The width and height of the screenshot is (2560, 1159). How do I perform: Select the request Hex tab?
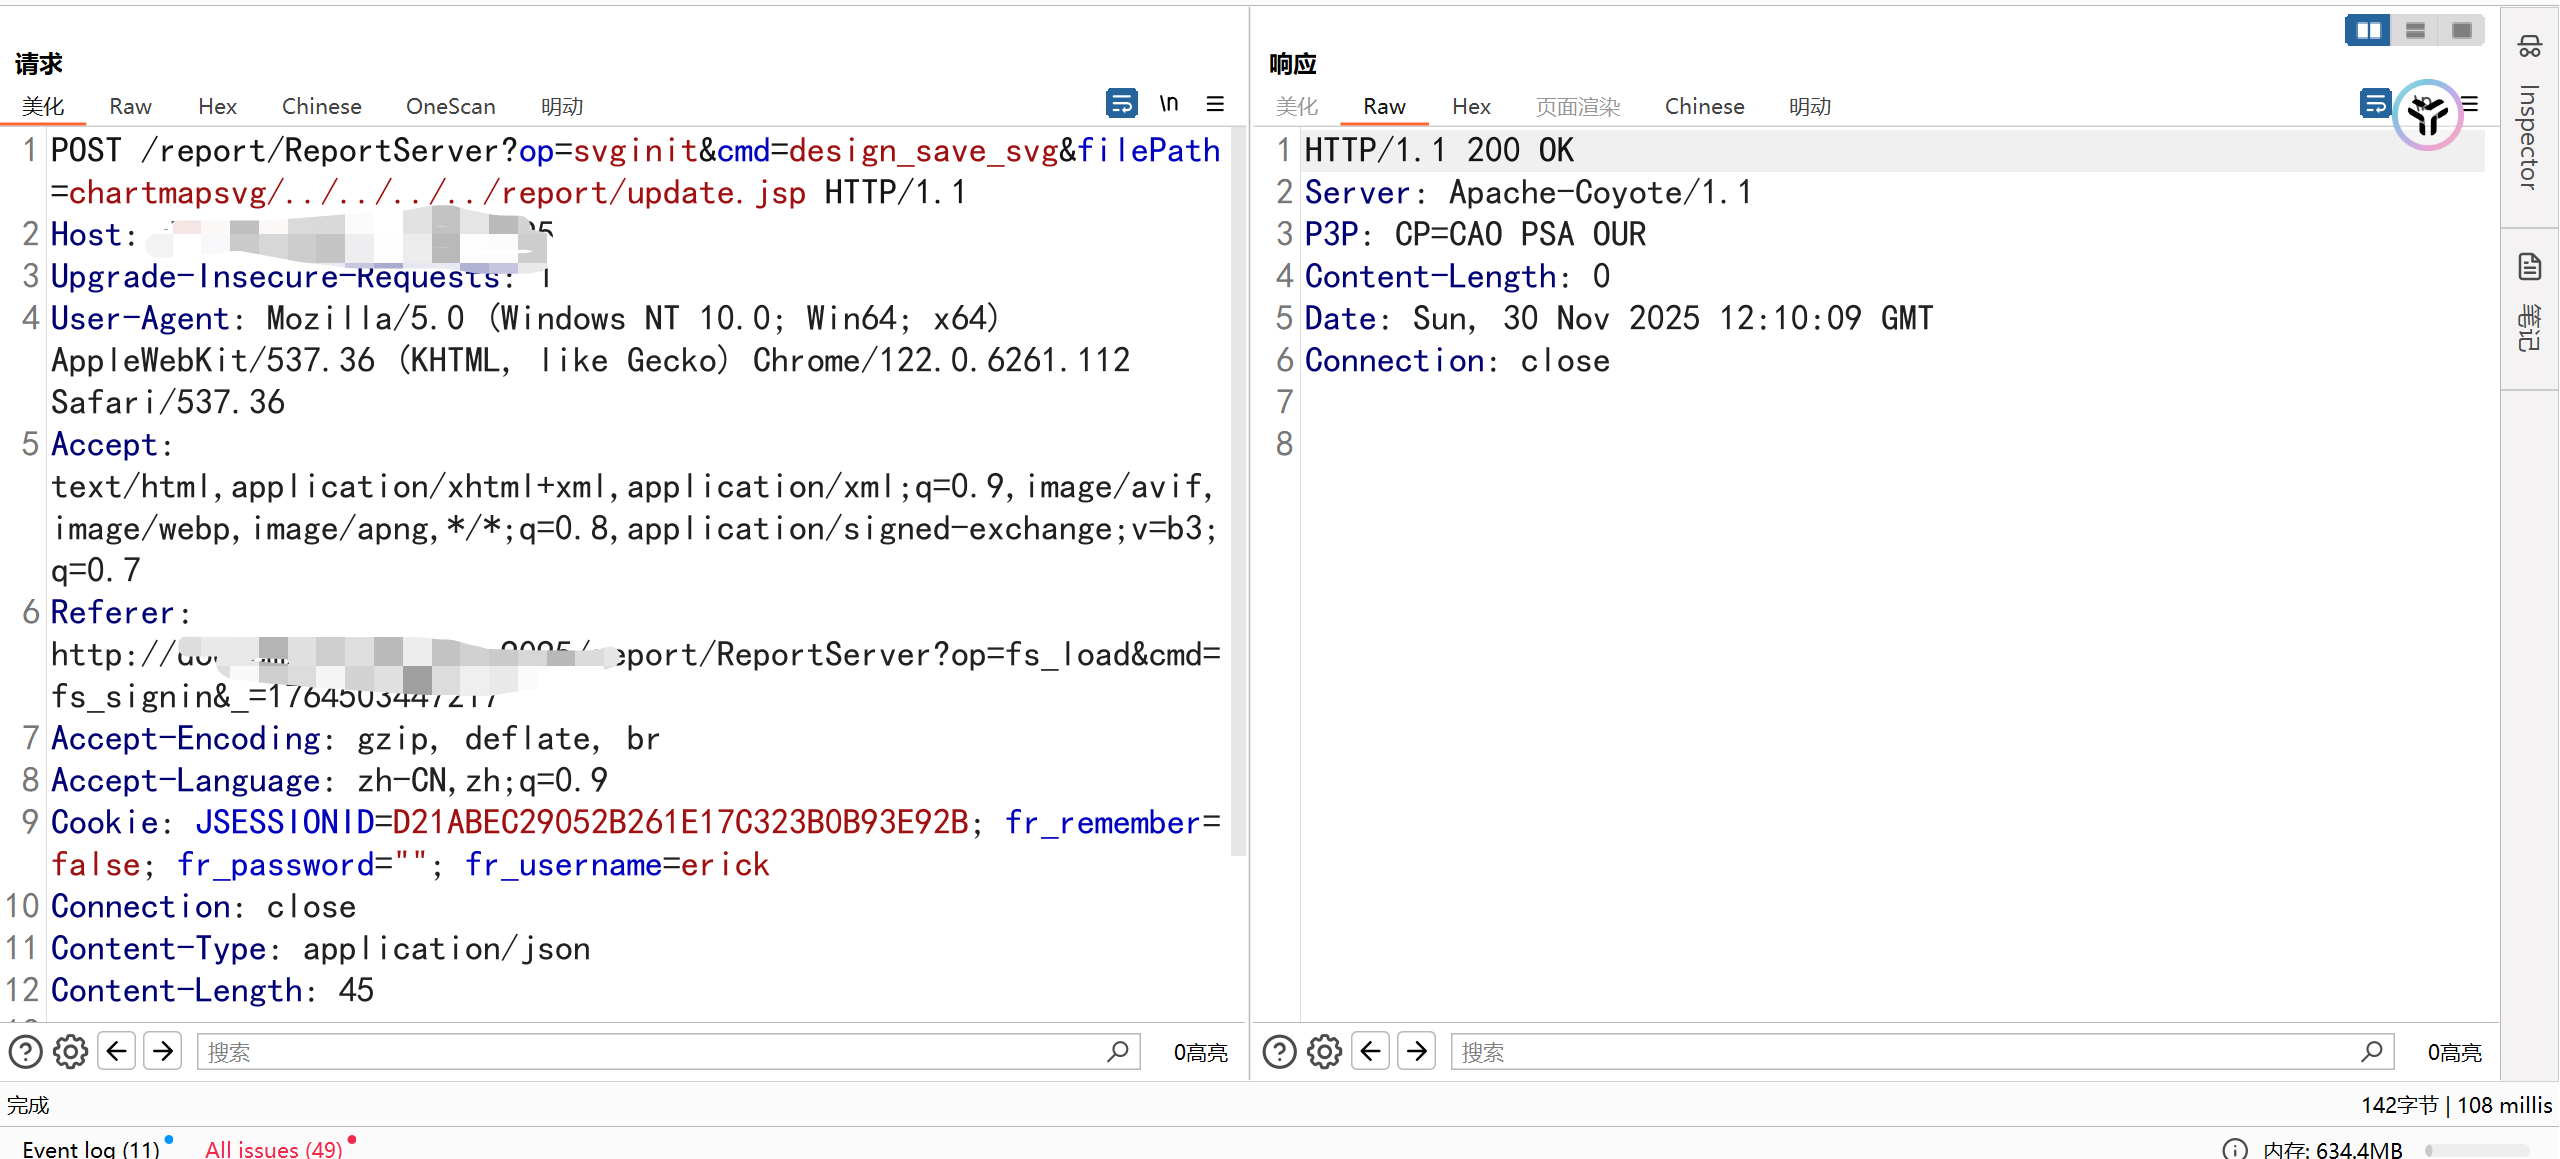tap(217, 106)
